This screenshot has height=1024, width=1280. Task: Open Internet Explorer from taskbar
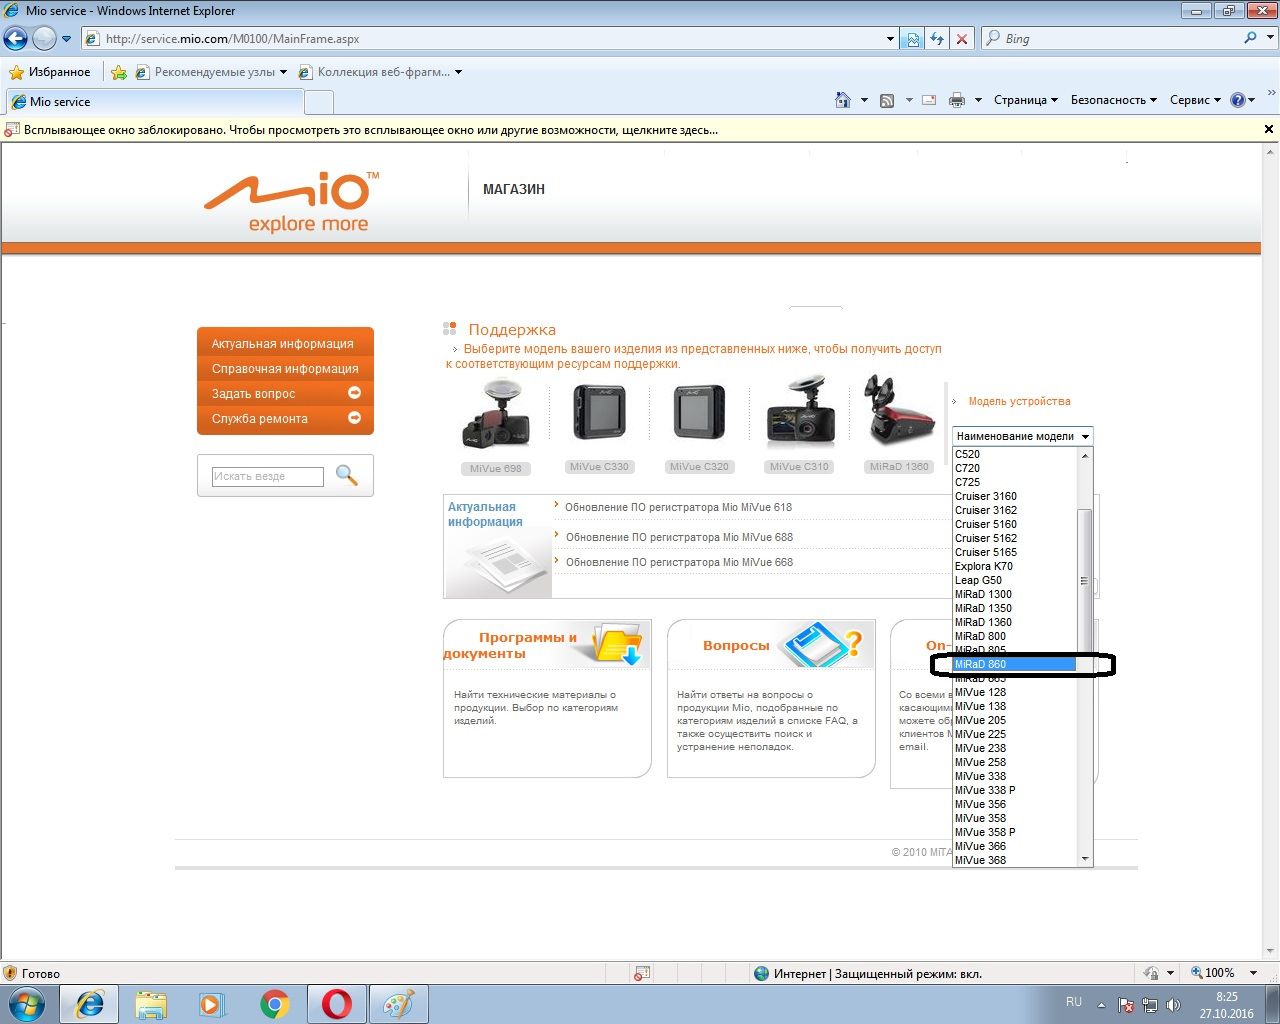90,1004
